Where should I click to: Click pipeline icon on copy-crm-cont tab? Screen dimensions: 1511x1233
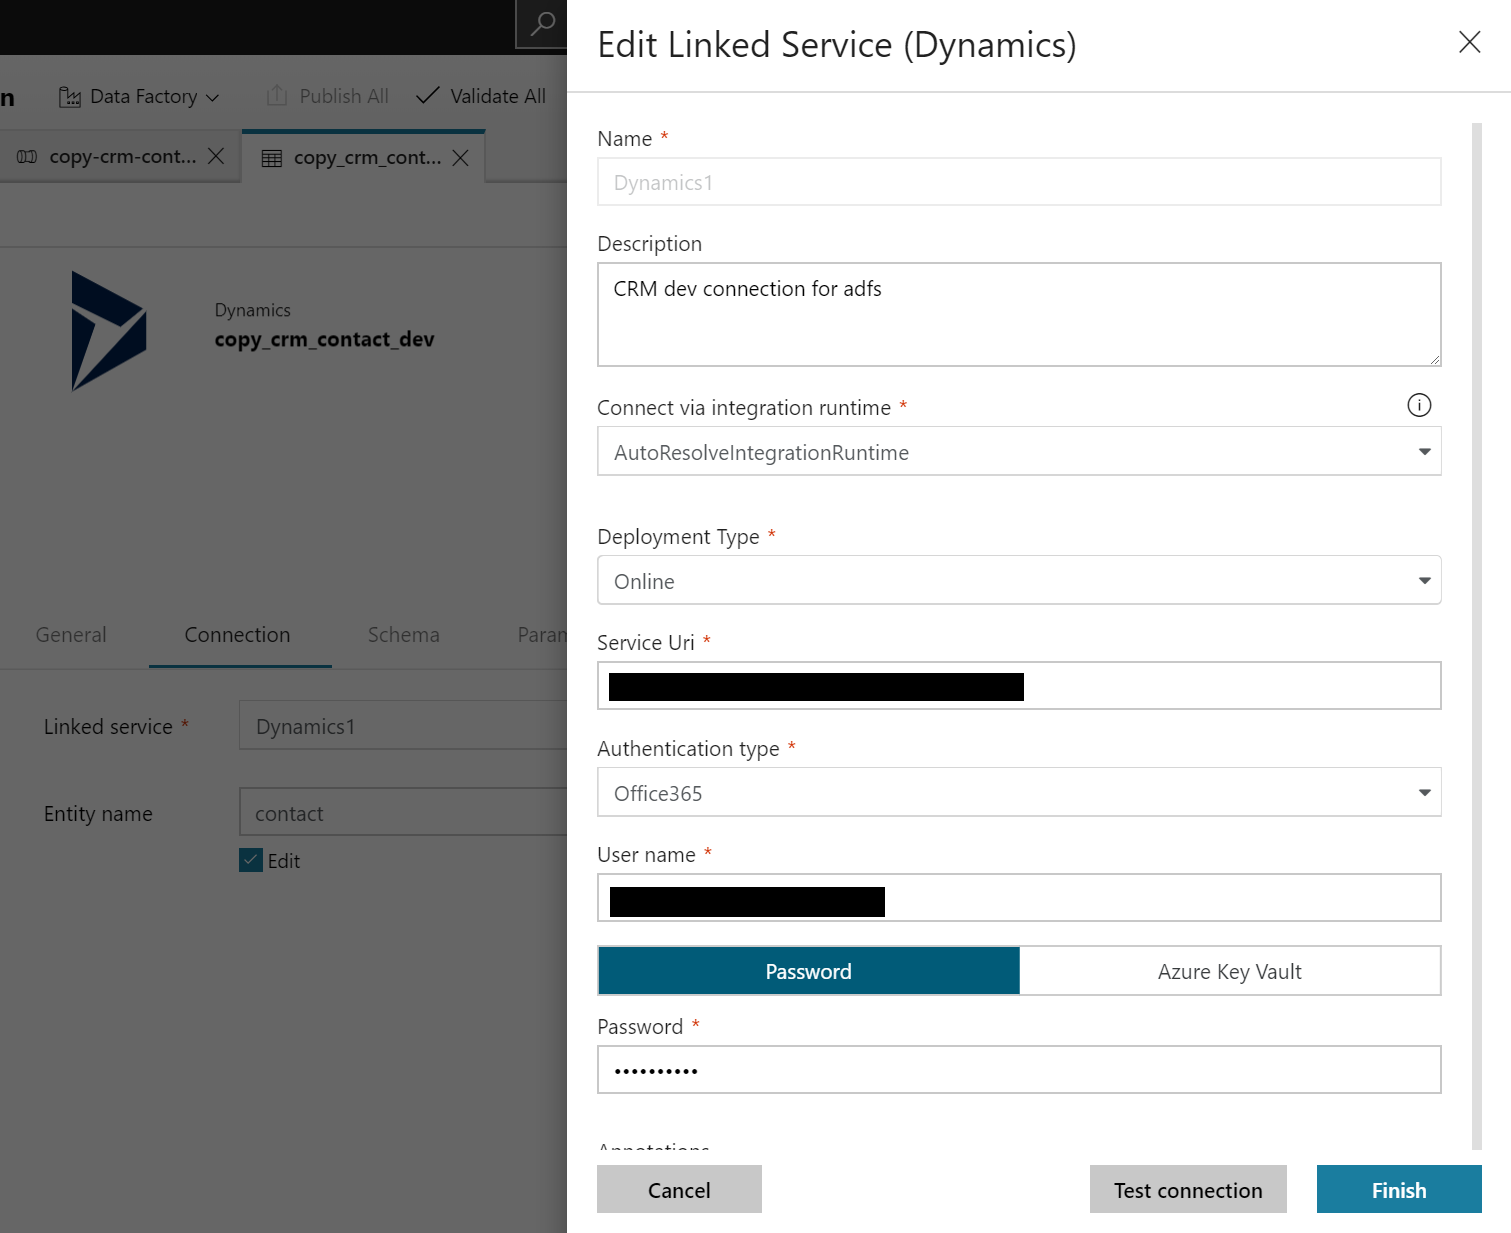(27, 157)
